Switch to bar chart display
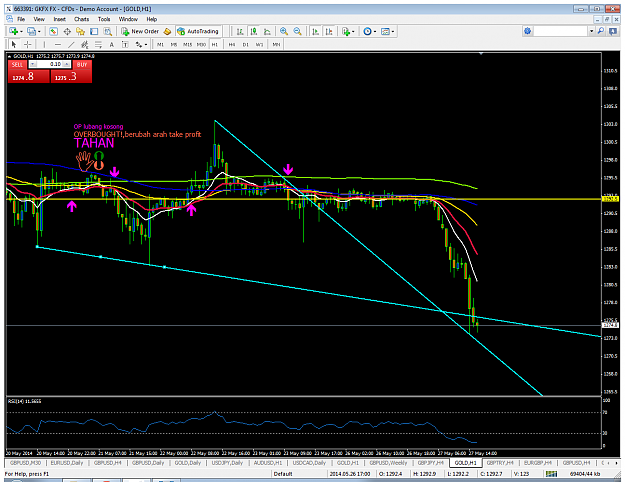Image resolution: width=625 pixels, height=482 pixels. pyautogui.click(x=240, y=31)
